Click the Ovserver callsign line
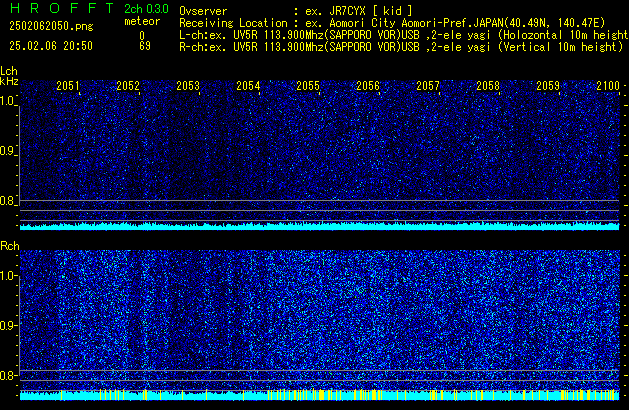Image resolution: width=629 pixels, height=410 pixels. pos(296,11)
